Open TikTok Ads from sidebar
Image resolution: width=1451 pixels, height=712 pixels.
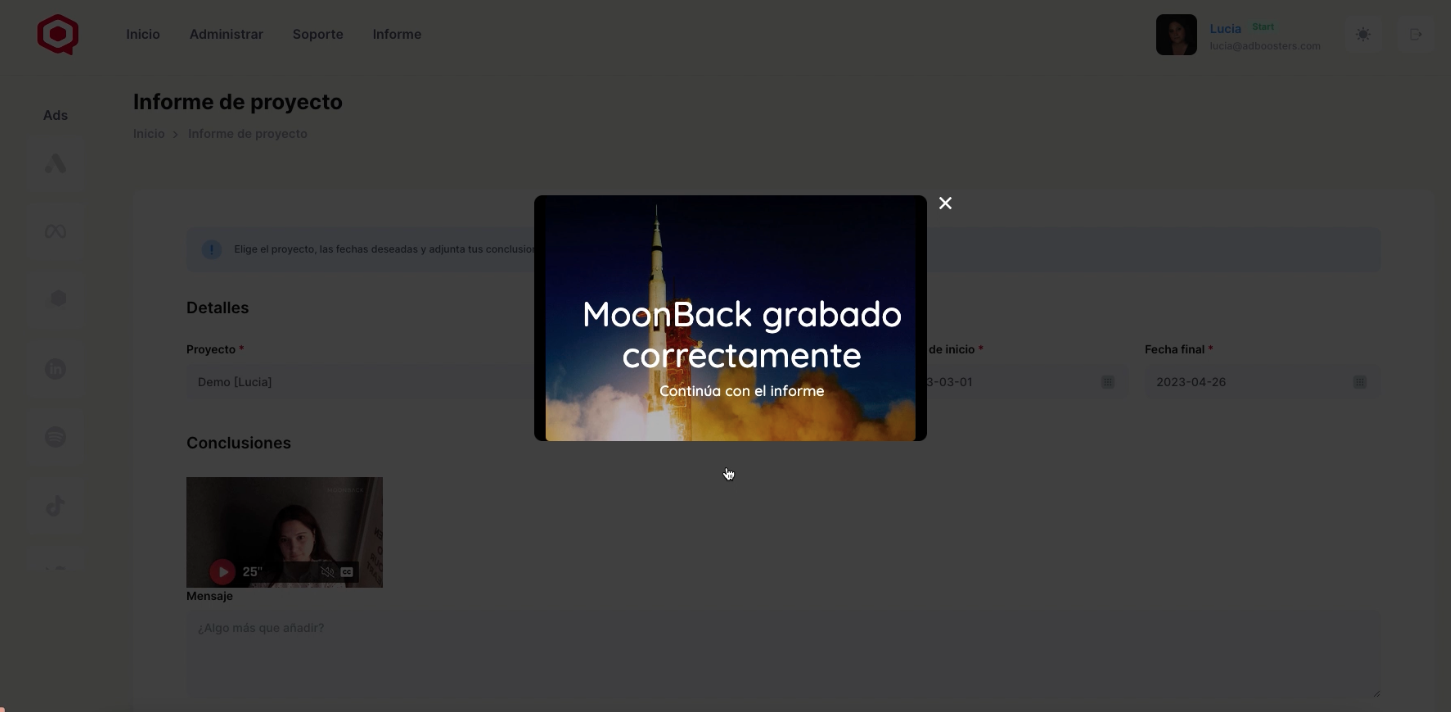coord(55,506)
